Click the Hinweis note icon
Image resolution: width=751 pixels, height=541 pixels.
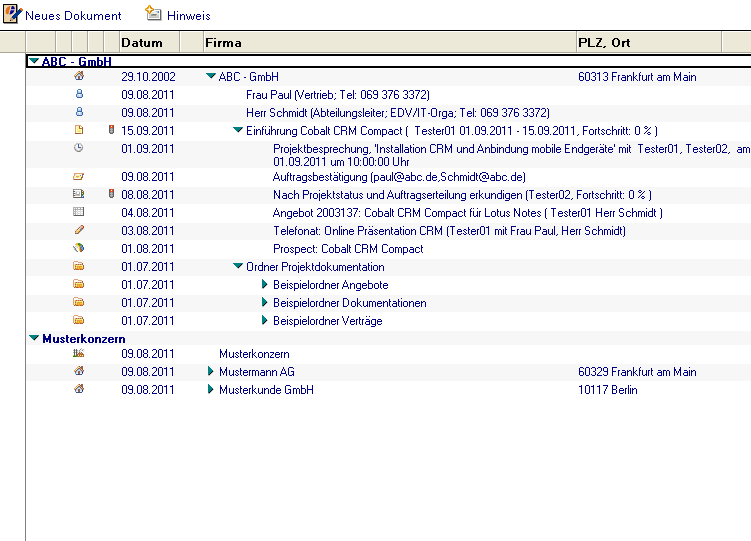tap(153, 14)
